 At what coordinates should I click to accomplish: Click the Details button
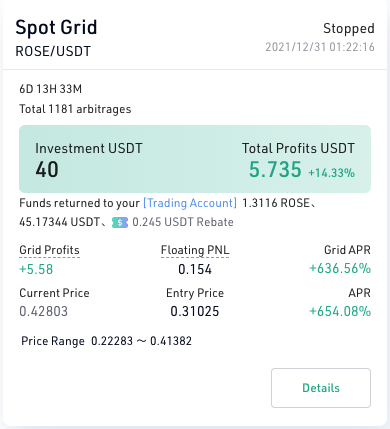[321, 388]
